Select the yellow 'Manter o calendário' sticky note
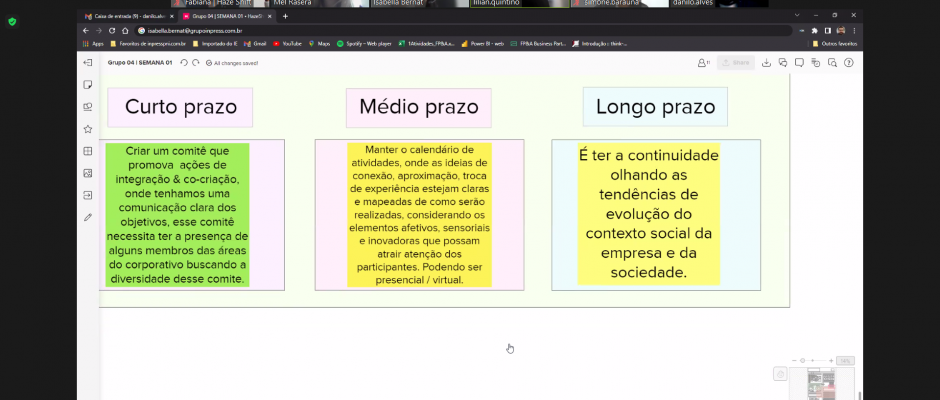Screen dimensions: 940x400 click(420, 215)
